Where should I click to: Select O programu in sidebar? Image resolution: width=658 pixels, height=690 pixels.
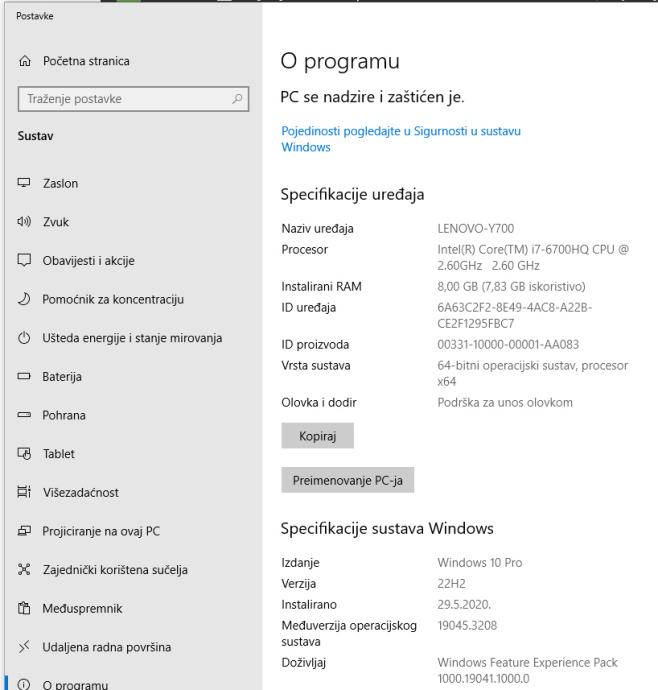coord(75,685)
